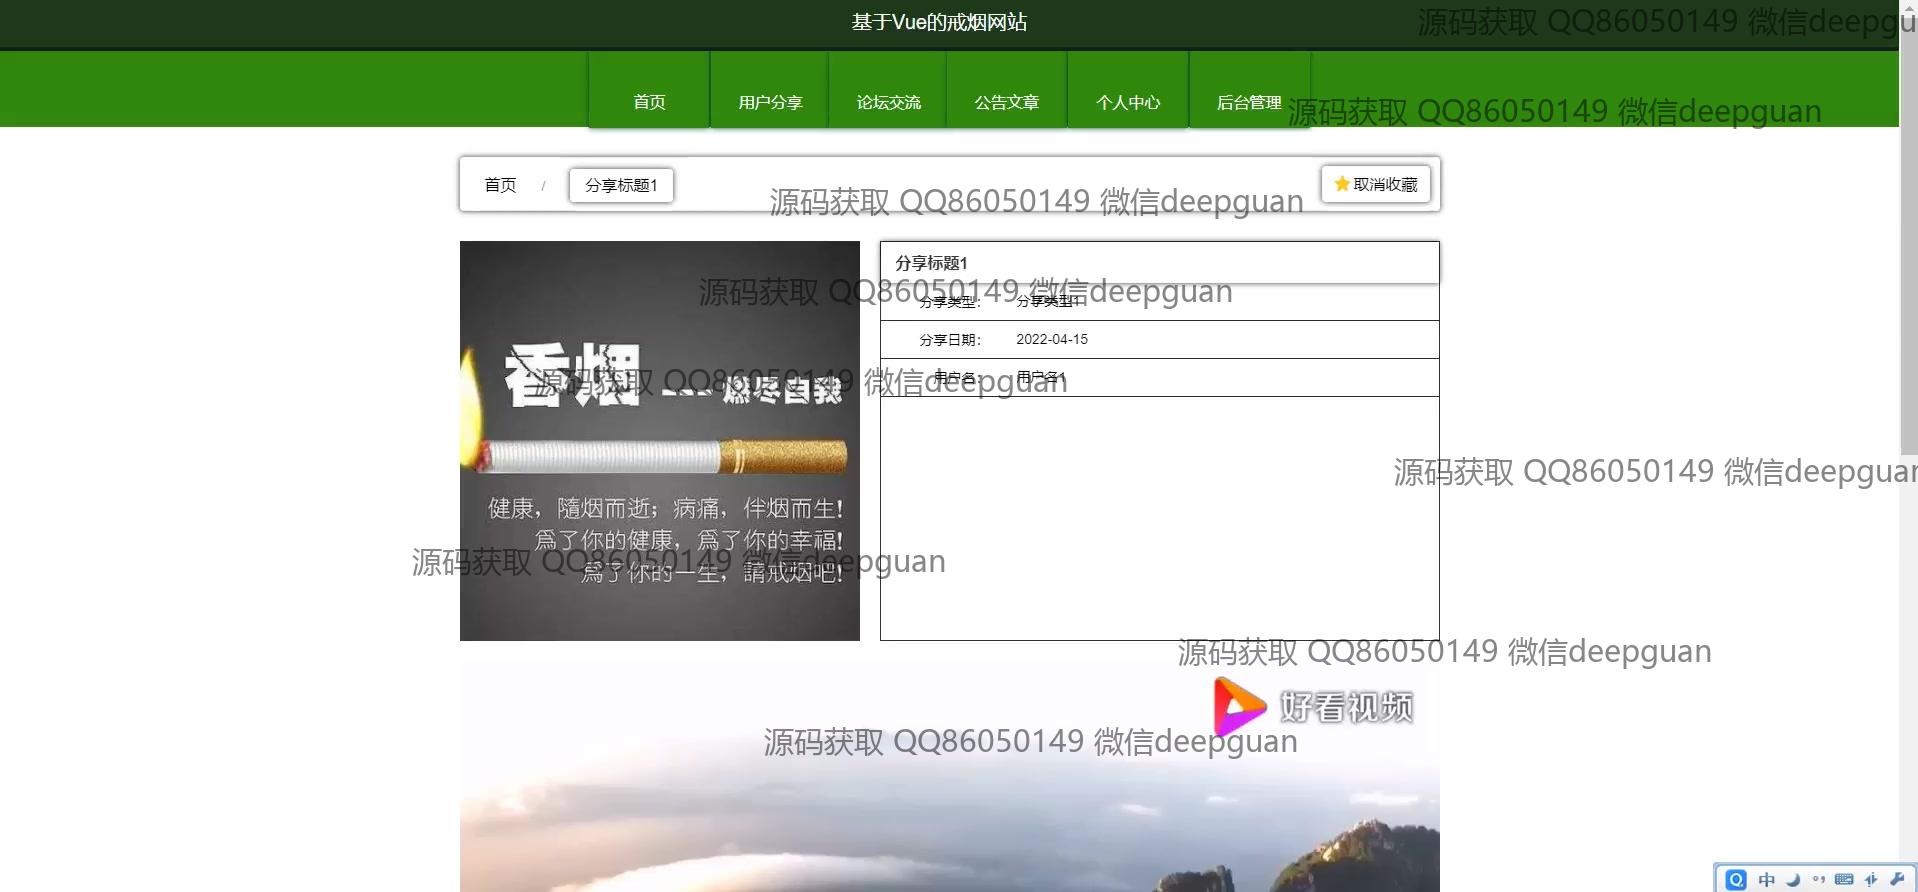Click the 好看视频 play logo
The height and width of the screenshot is (892, 1918).
pyautogui.click(x=1239, y=706)
